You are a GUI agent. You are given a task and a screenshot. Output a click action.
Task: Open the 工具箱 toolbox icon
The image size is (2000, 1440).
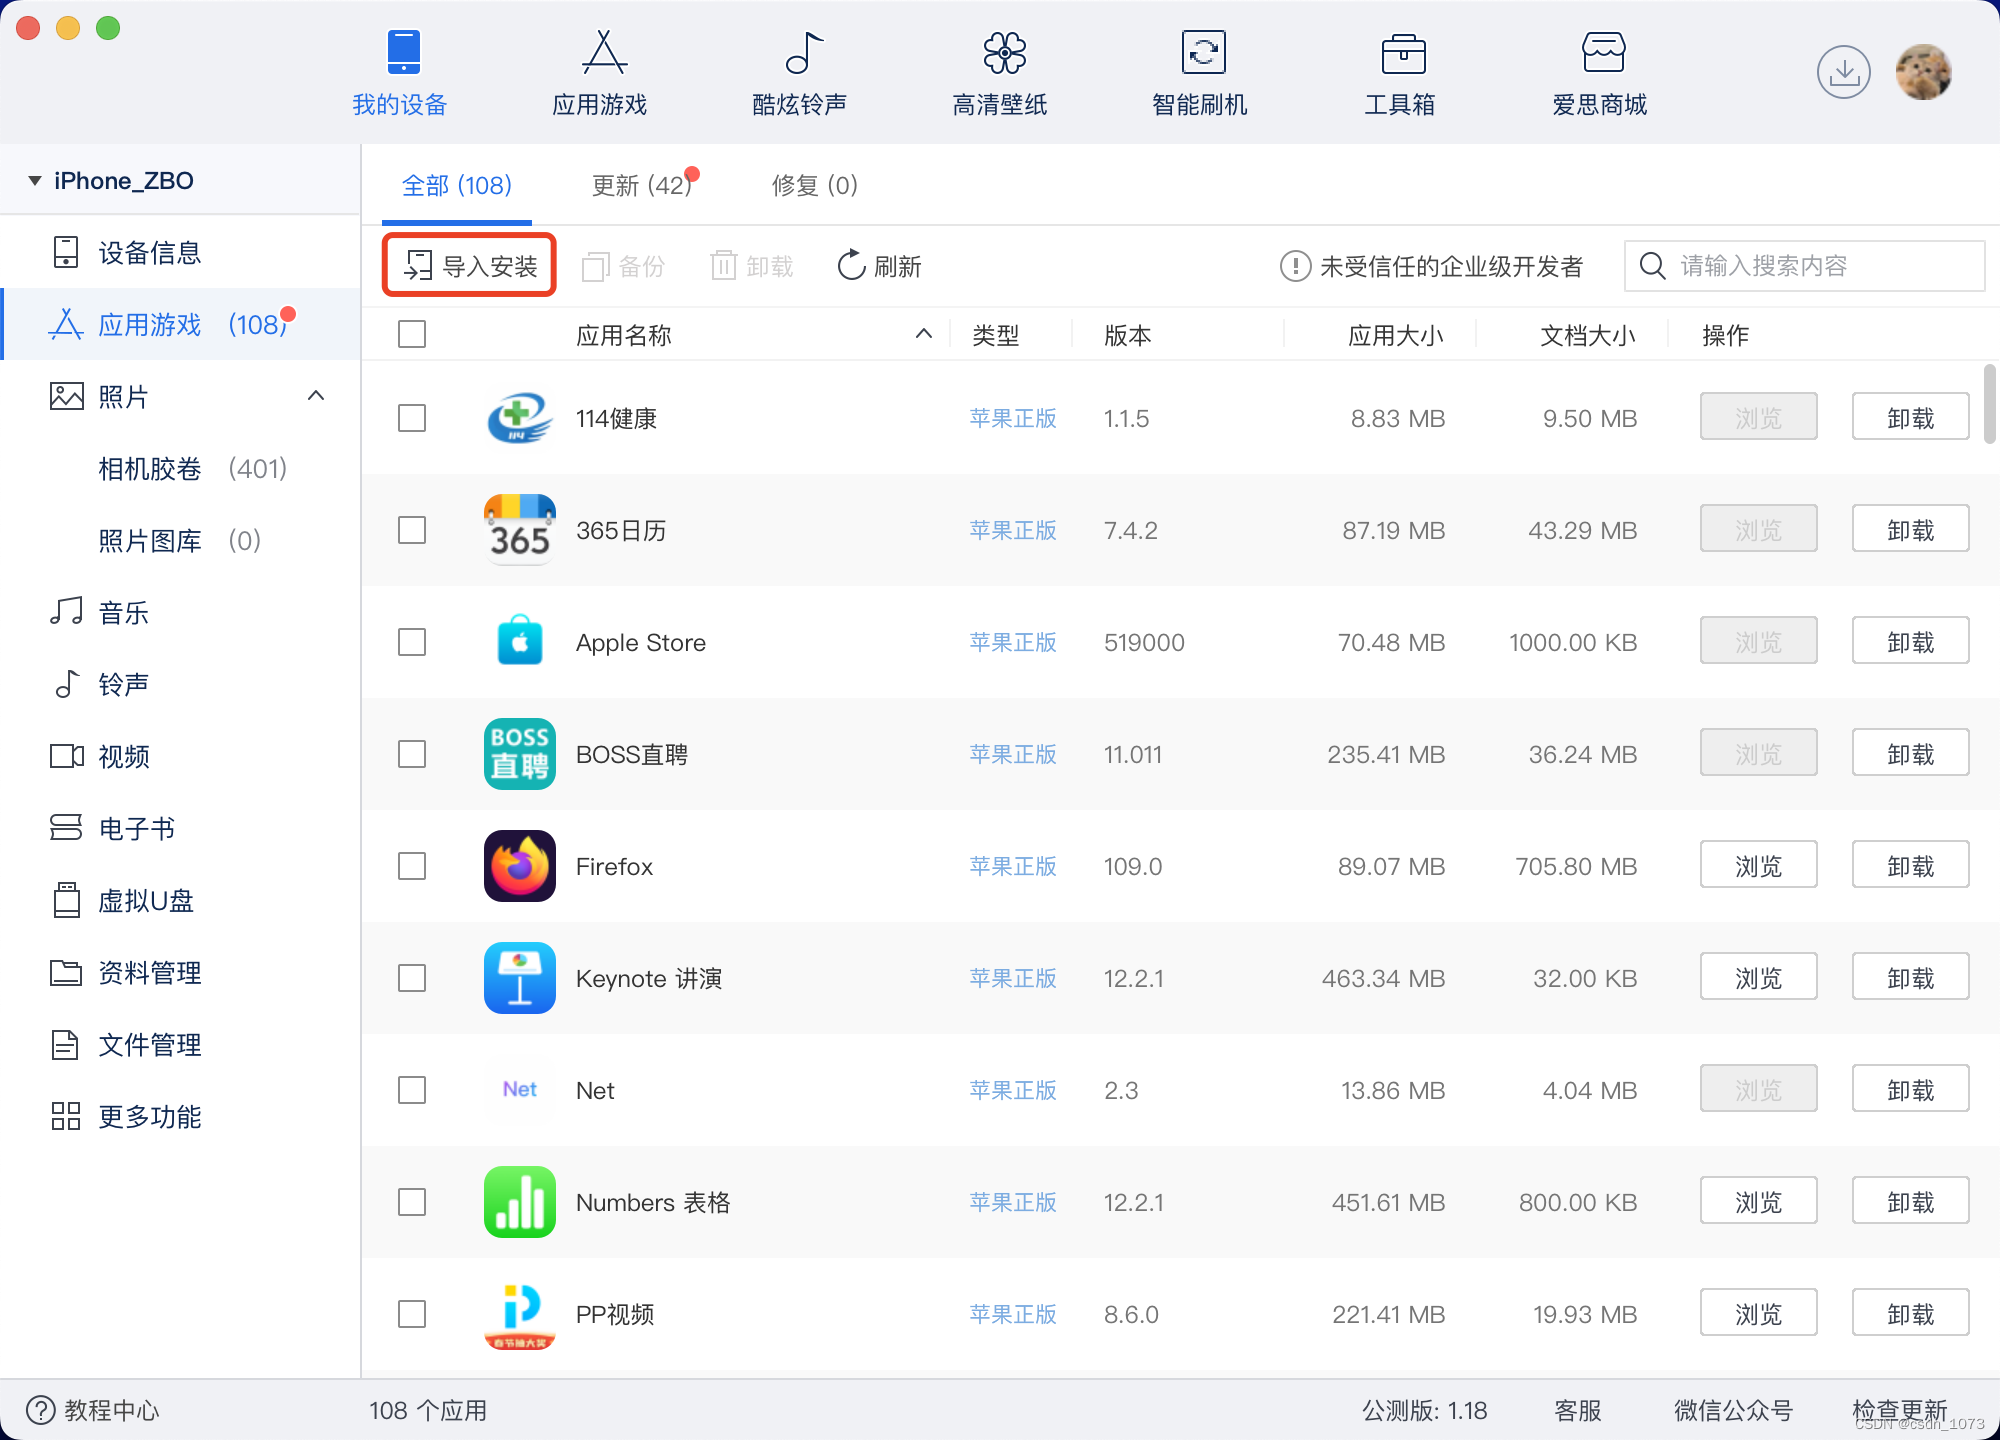(1403, 53)
